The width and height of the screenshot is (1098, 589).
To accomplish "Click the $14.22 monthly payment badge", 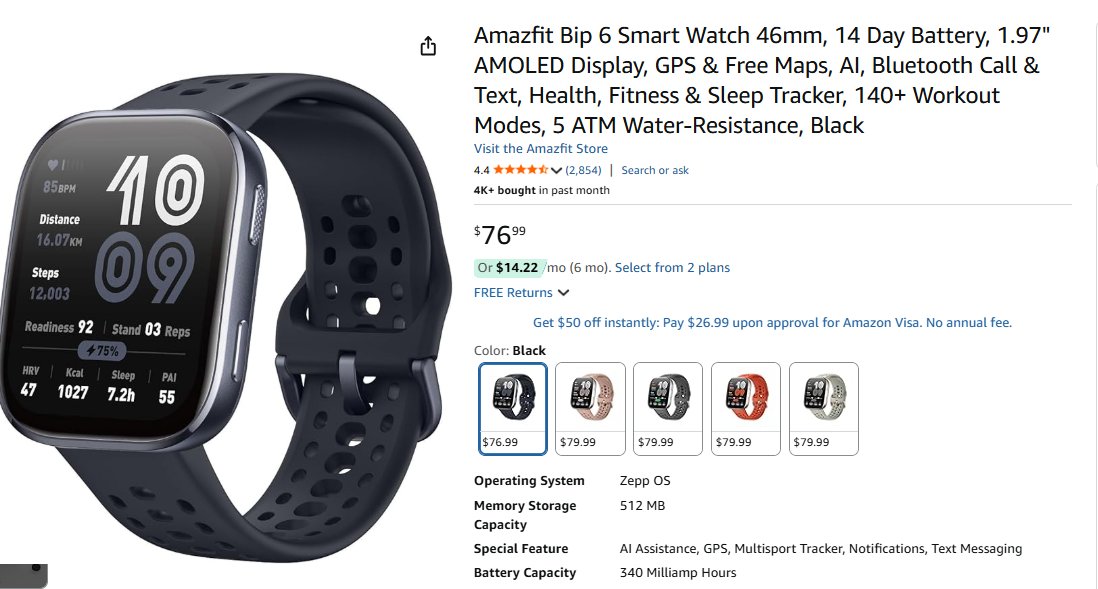I will tap(510, 268).
